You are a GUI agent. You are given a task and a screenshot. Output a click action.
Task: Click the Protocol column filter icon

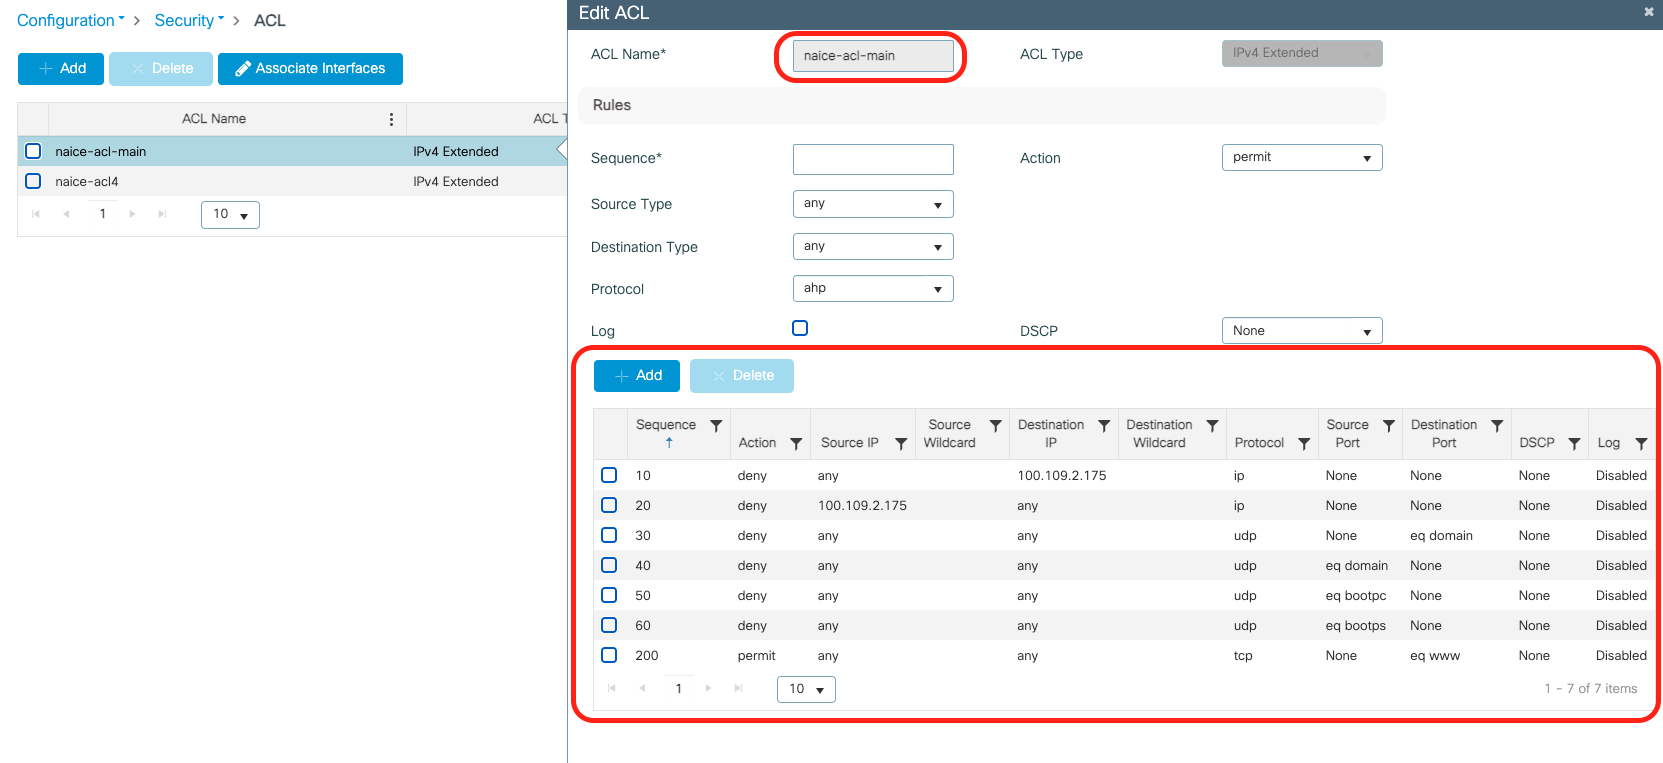tap(1304, 444)
